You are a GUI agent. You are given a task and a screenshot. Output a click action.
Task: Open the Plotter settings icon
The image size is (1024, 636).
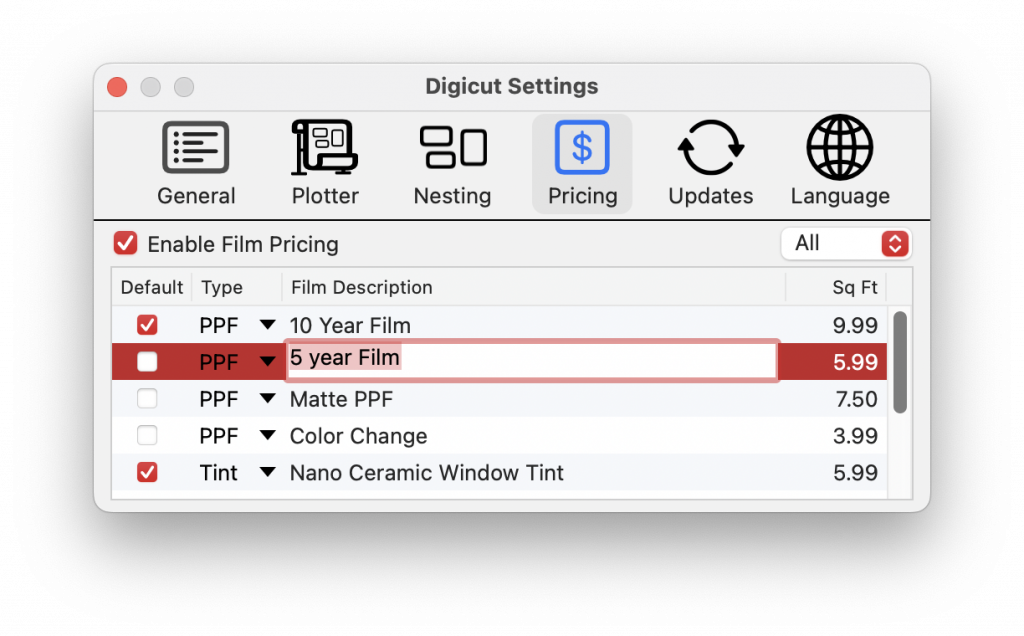(325, 148)
